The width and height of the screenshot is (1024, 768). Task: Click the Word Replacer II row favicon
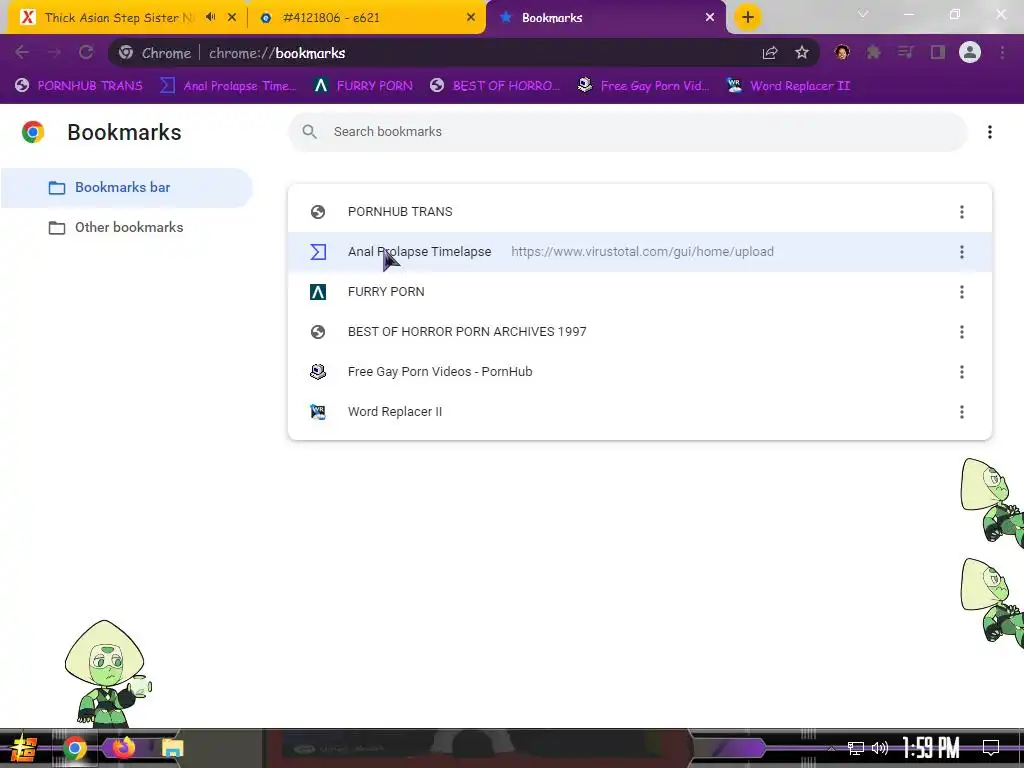click(318, 411)
